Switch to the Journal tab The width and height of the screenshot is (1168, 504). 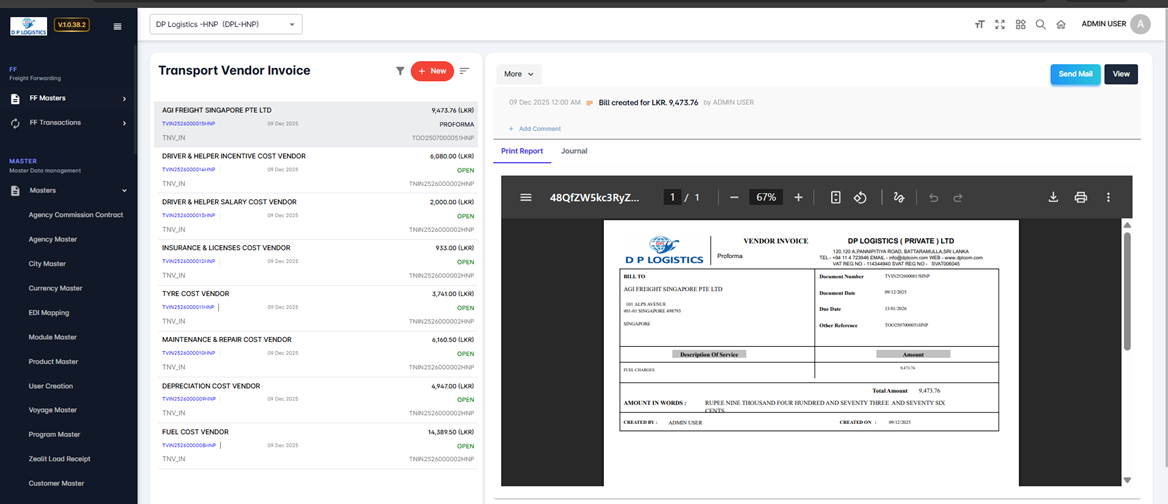click(x=574, y=151)
